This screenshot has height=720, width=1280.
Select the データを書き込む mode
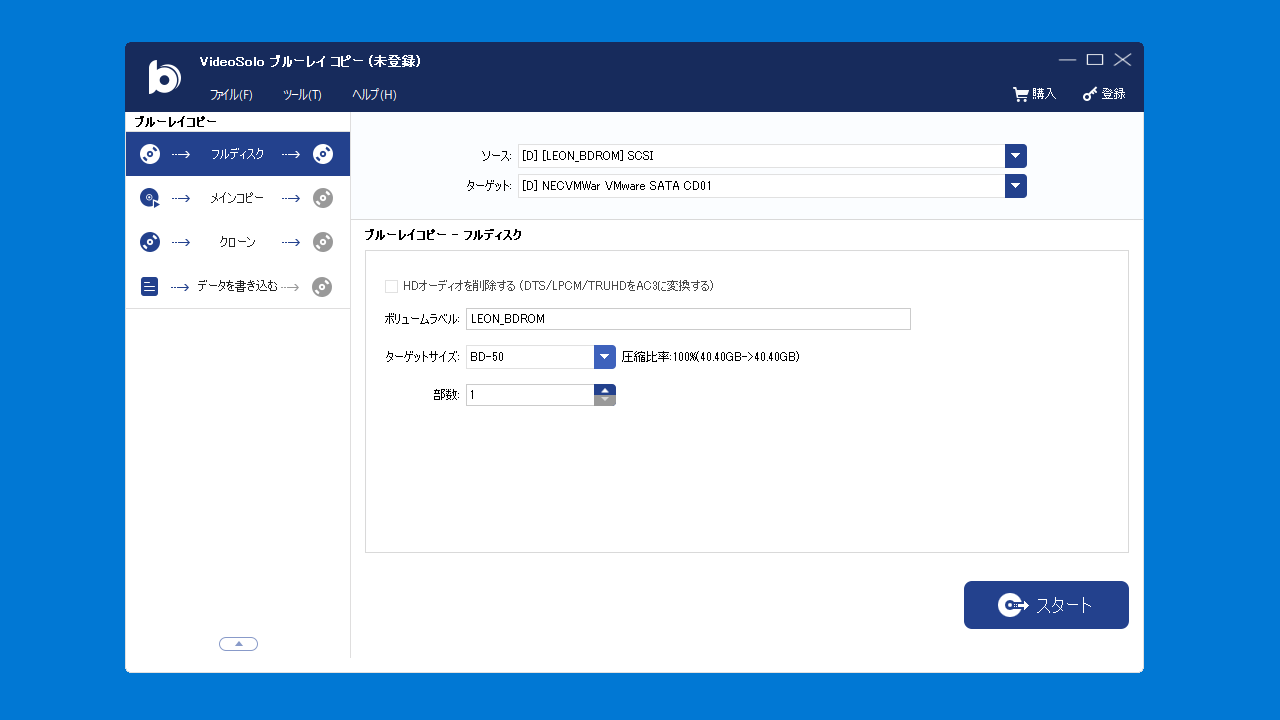pyautogui.click(x=238, y=287)
